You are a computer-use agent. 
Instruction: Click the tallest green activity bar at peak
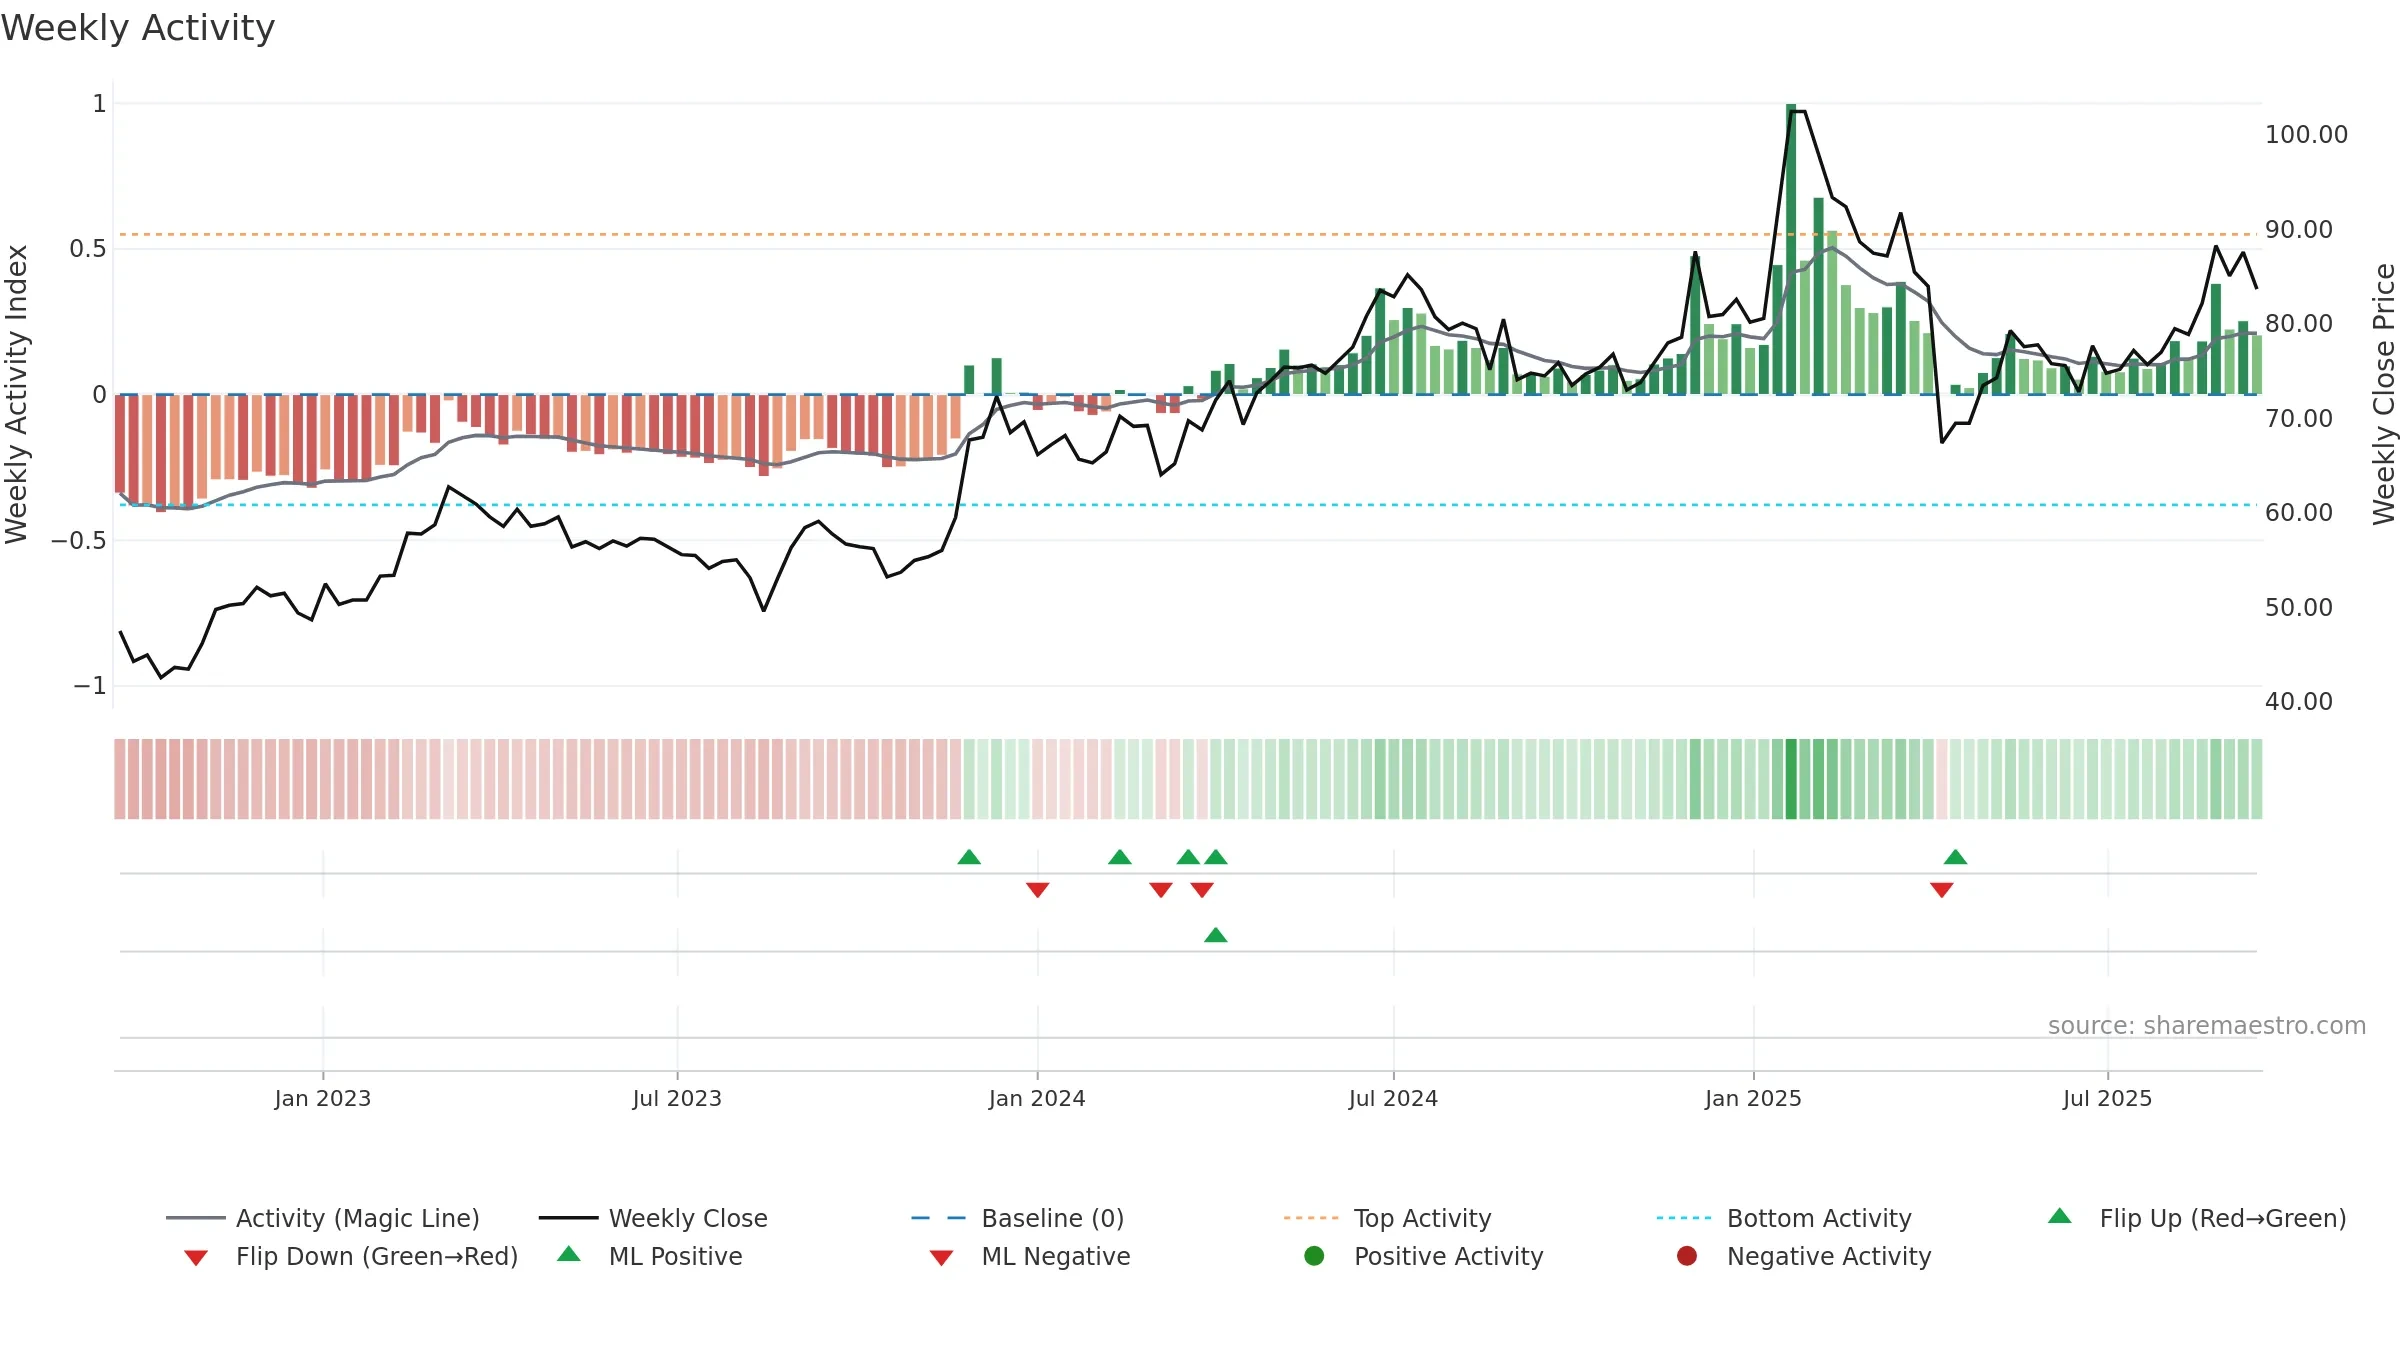click(x=1791, y=249)
